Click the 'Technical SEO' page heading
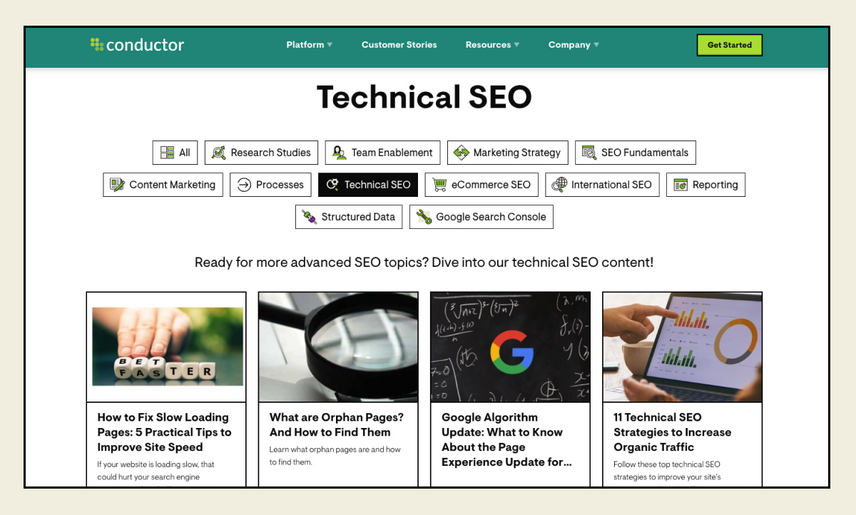 tap(424, 97)
